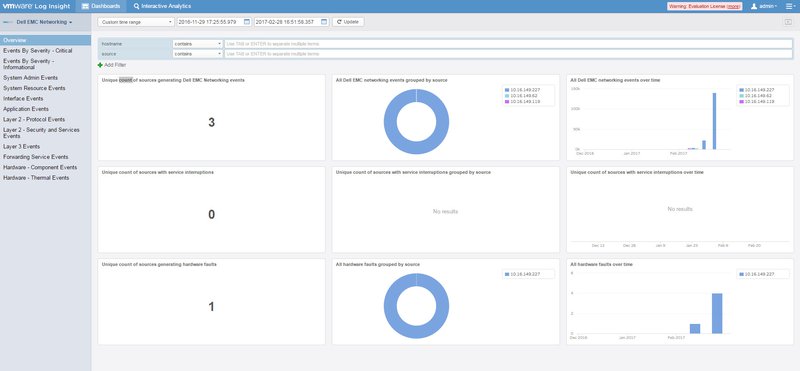The height and width of the screenshot is (371, 800).
Task: Click the VMware Log Insight logo
Action: click(x=37, y=6)
